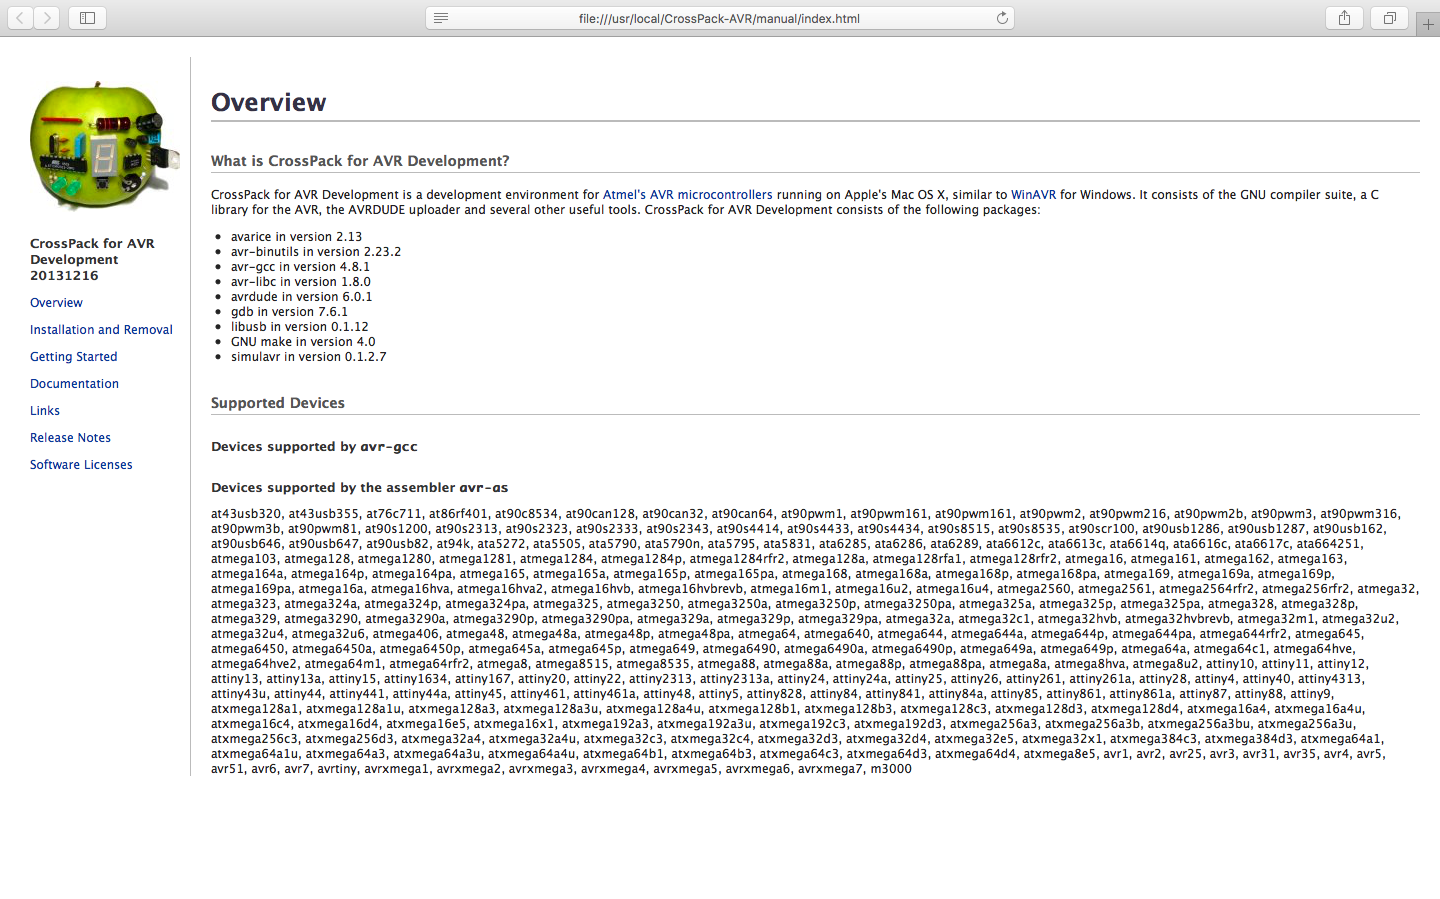The width and height of the screenshot is (1440, 899).
Task: Go forward with the Safari forward arrow
Action: coord(47,18)
